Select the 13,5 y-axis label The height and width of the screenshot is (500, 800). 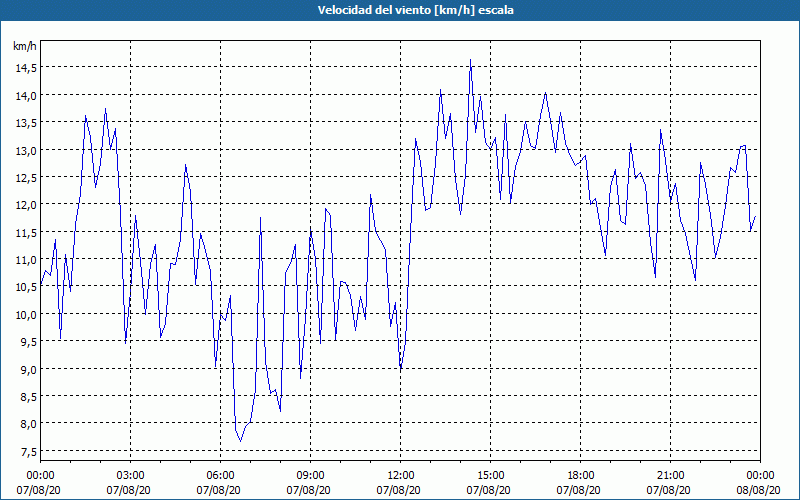(x=25, y=122)
